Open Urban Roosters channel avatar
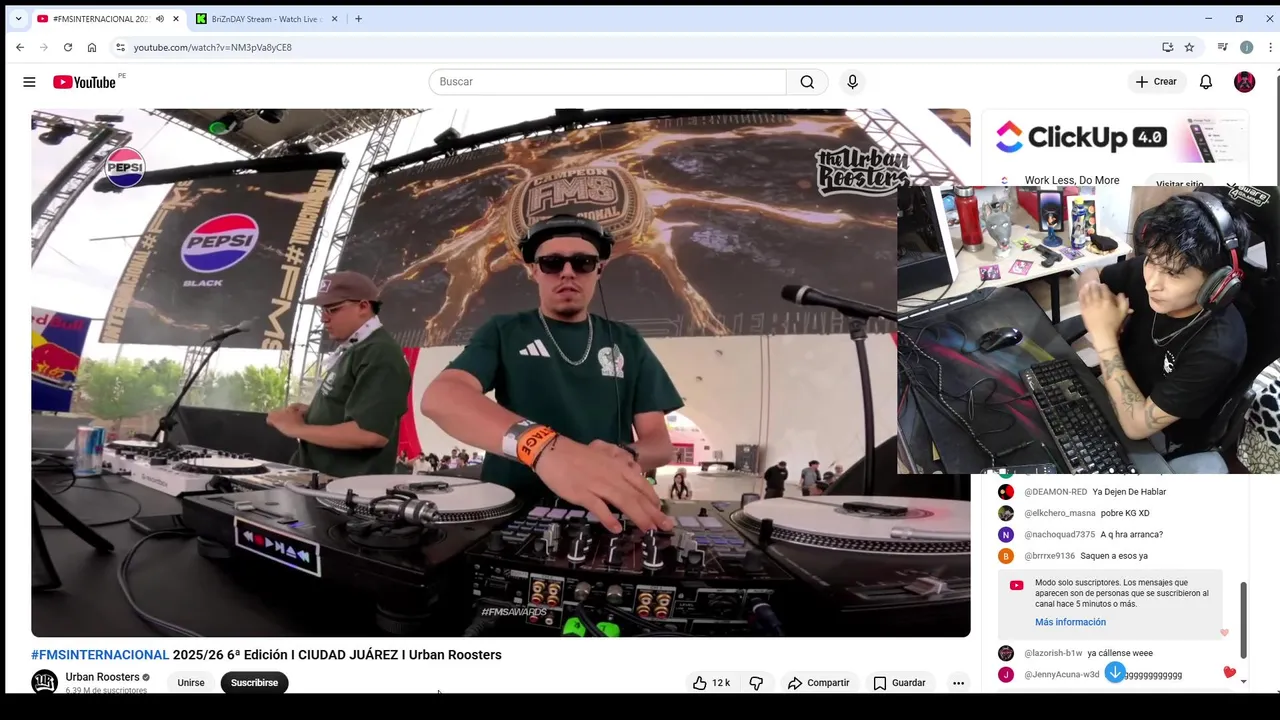 (44, 682)
